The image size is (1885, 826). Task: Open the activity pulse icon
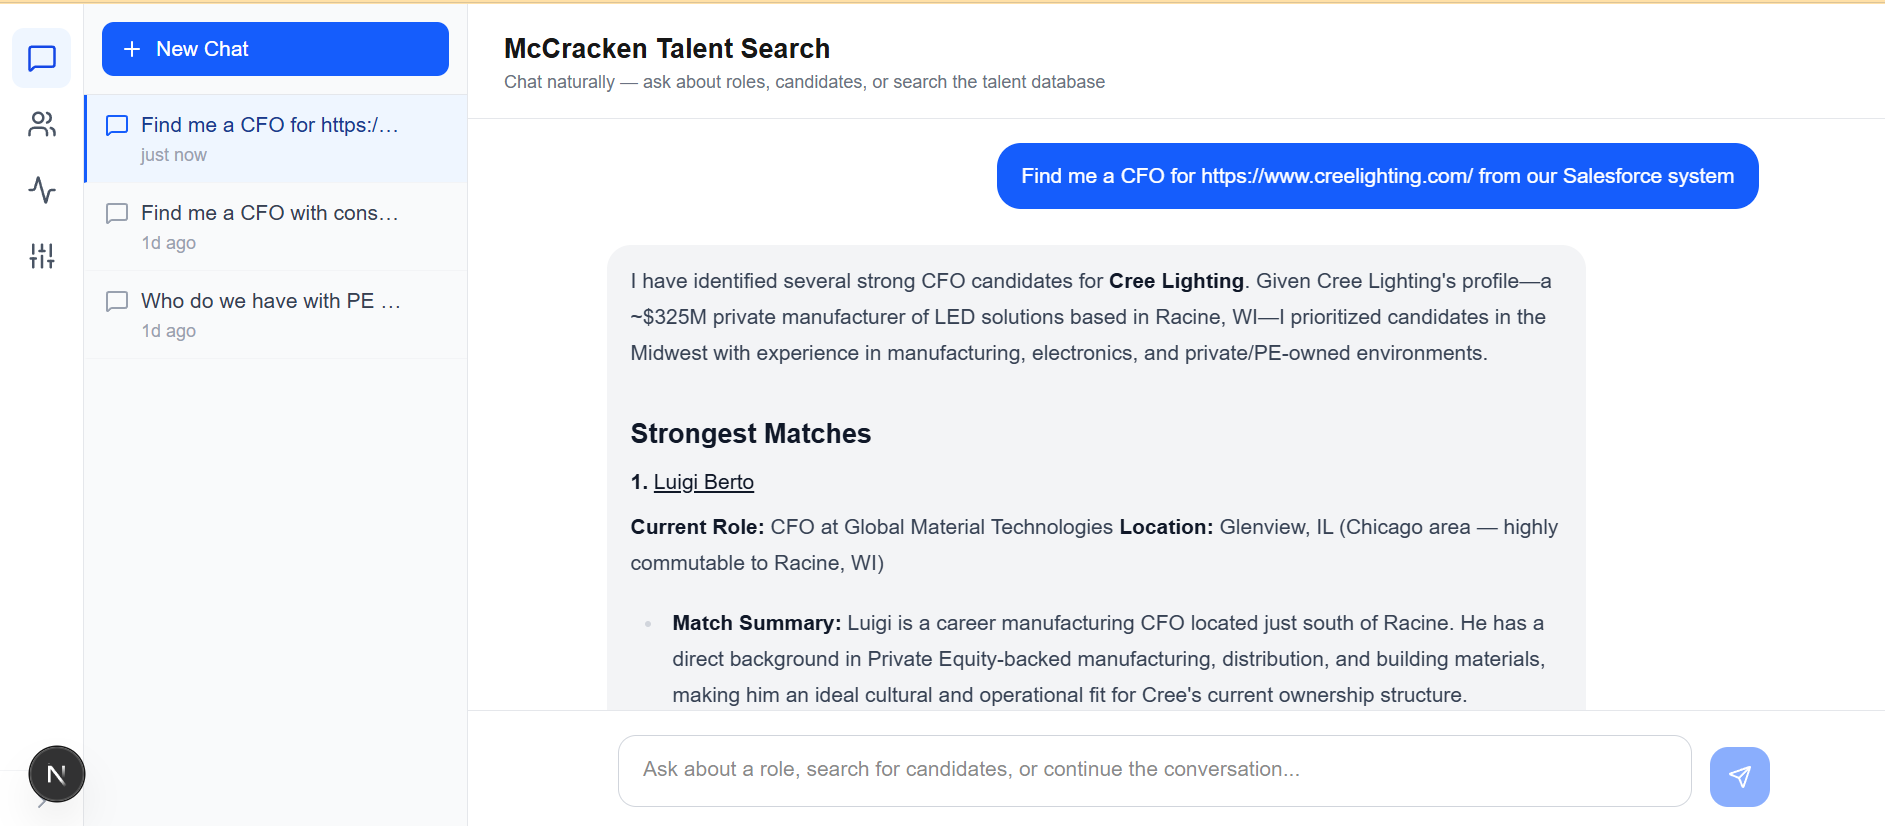click(x=41, y=190)
